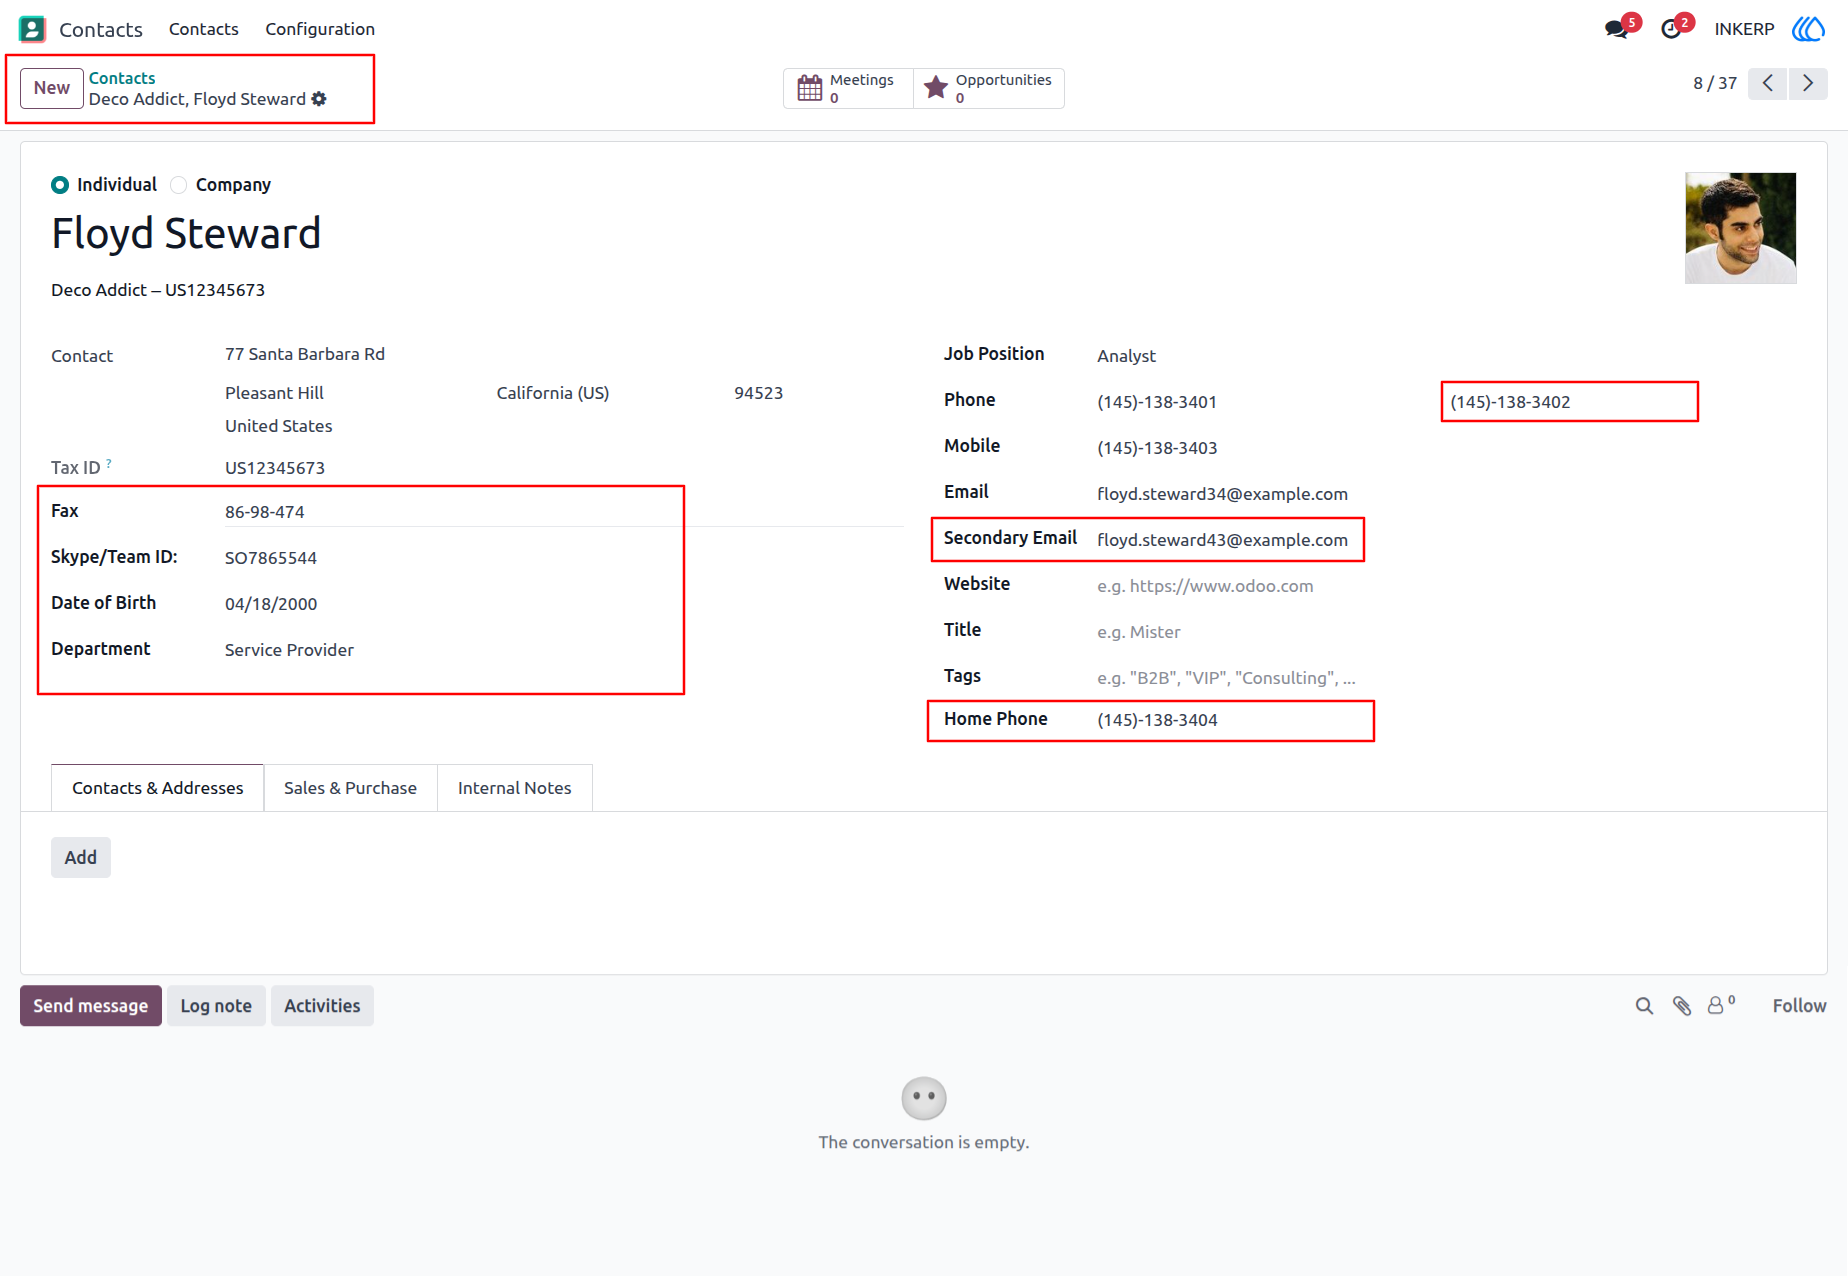
Task: Select the Individual radio button
Action: click(x=60, y=185)
